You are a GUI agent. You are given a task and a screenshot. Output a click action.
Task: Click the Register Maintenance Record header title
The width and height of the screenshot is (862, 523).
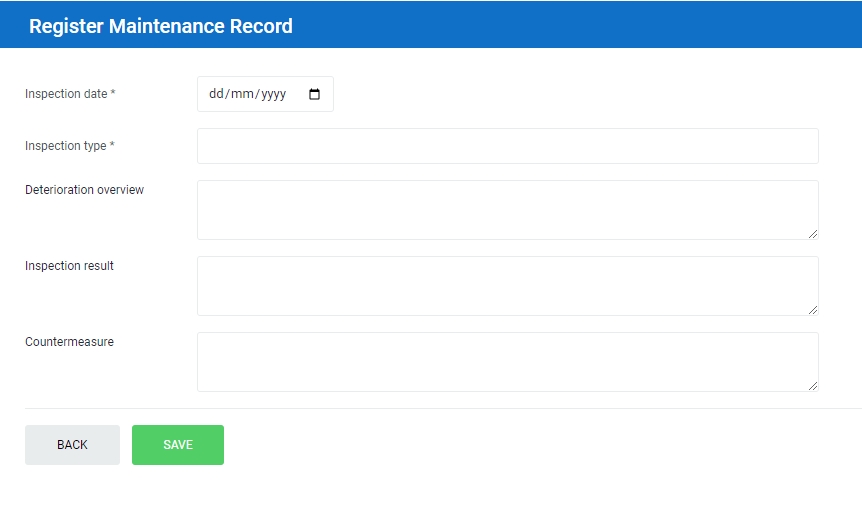(x=161, y=26)
